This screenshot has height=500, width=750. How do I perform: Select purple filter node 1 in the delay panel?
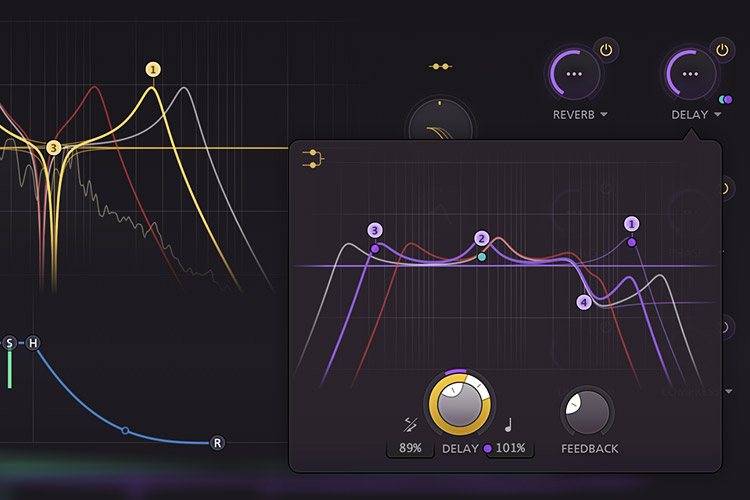[x=632, y=224]
